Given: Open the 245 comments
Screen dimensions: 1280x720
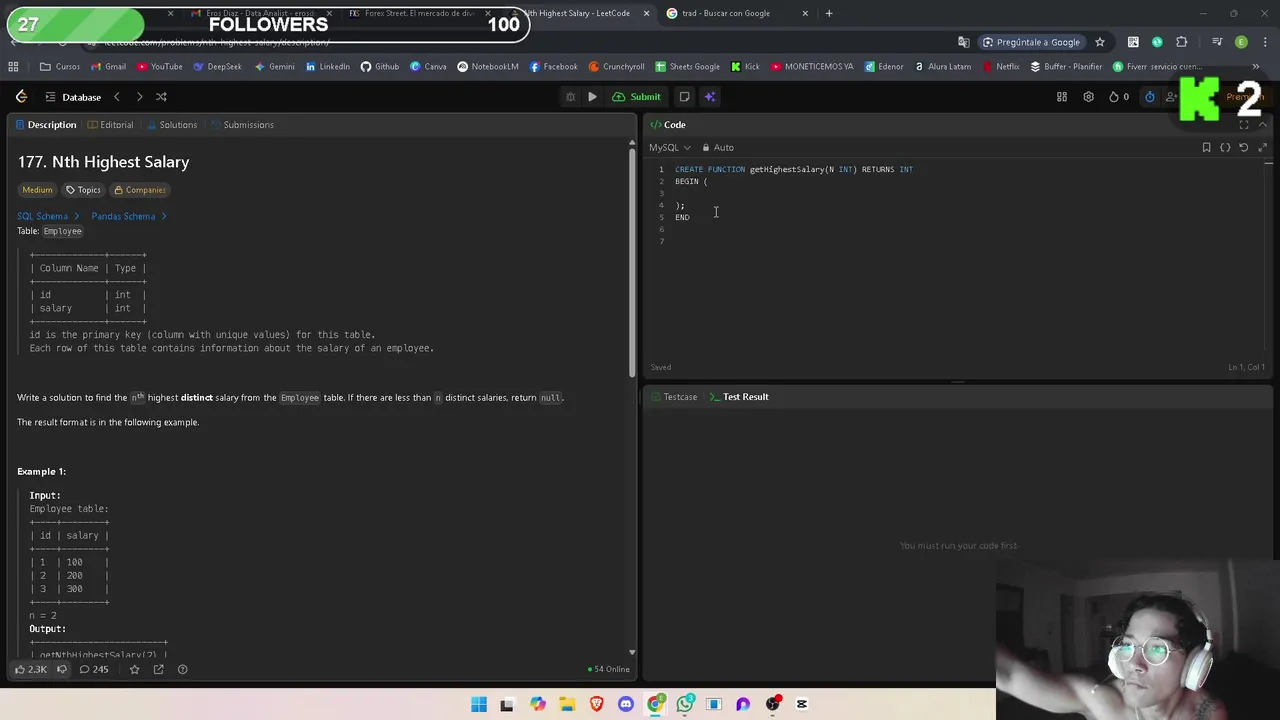Looking at the screenshot, I should 93,669.
